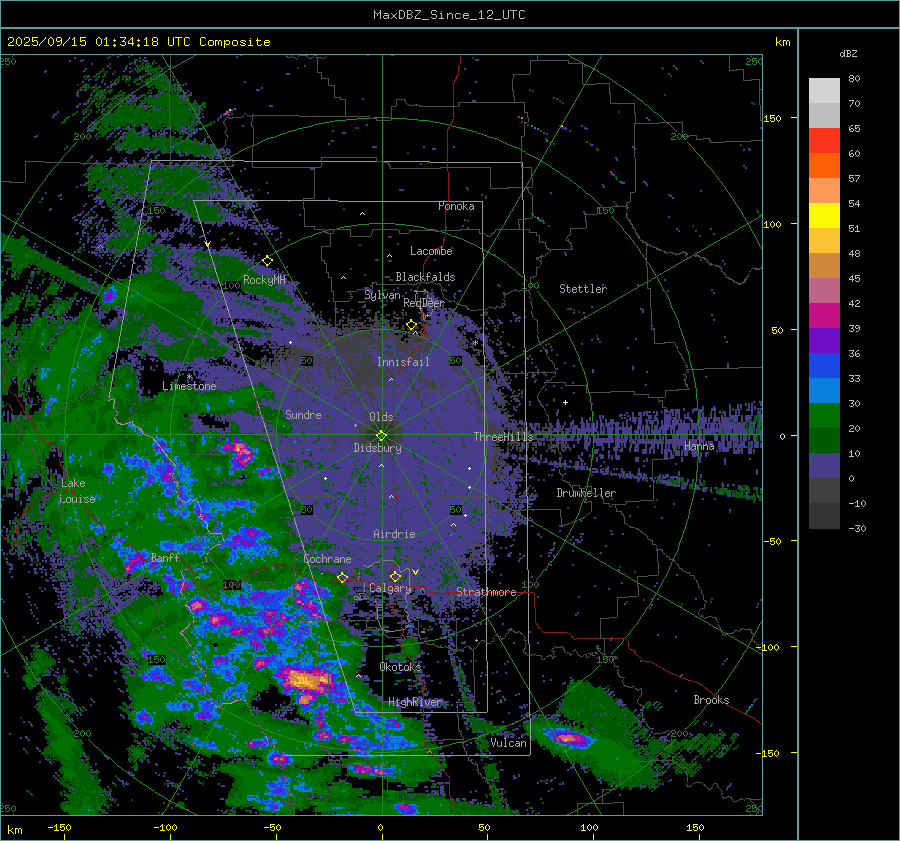This screenshot has width=900, height=841.
Task: Click the Blackfalds town label
Action: [425, 277]
